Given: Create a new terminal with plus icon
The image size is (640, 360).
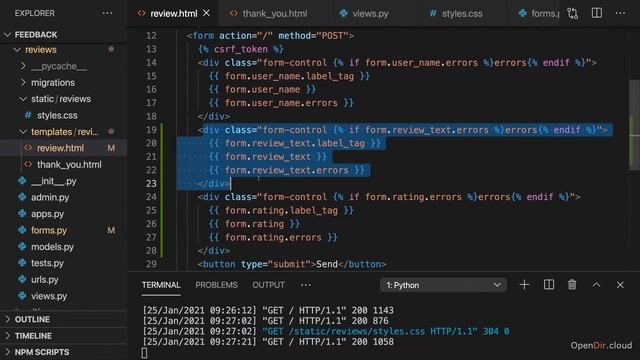Looking at the screenshot, I should click(x=524, y=284).
